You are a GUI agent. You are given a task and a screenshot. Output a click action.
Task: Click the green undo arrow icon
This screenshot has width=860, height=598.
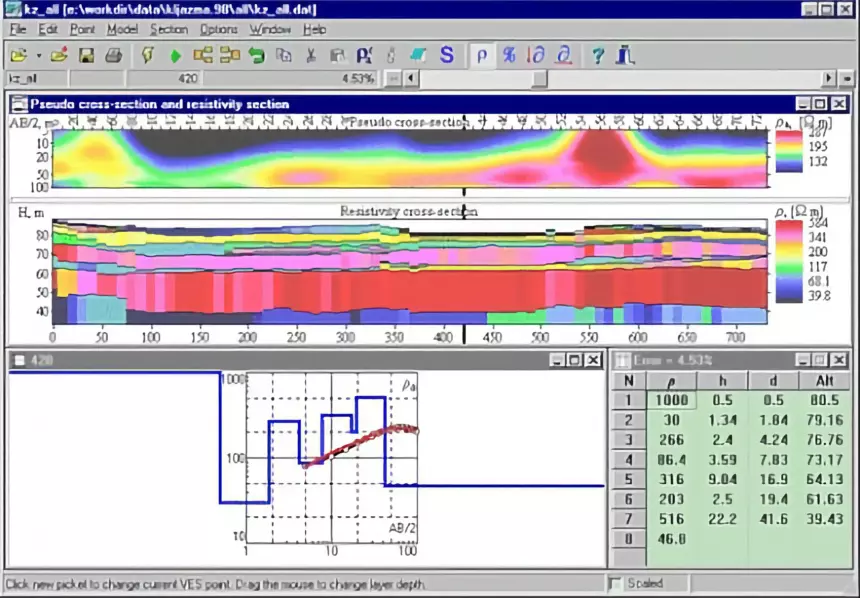(256, 55)
